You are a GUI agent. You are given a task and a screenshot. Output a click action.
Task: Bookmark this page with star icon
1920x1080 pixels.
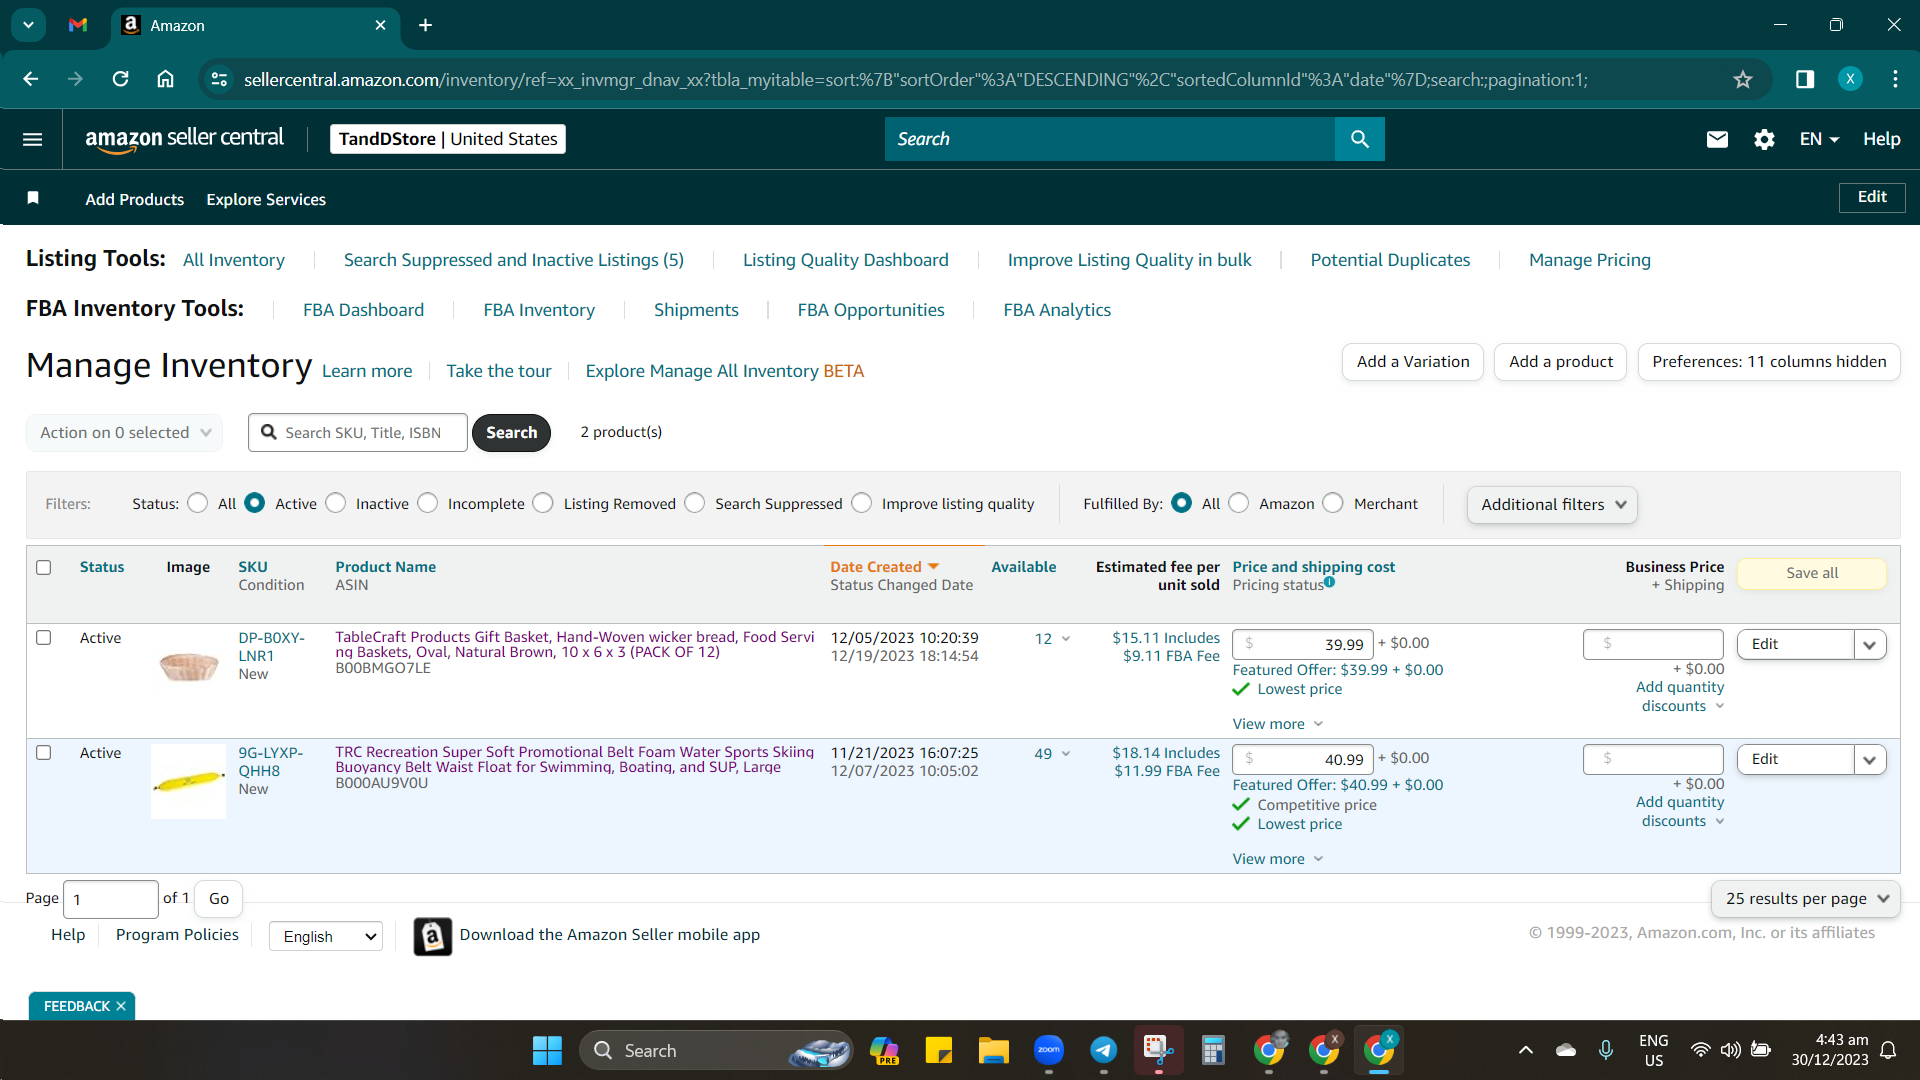pyautogui.click(x=1743, y=79)
